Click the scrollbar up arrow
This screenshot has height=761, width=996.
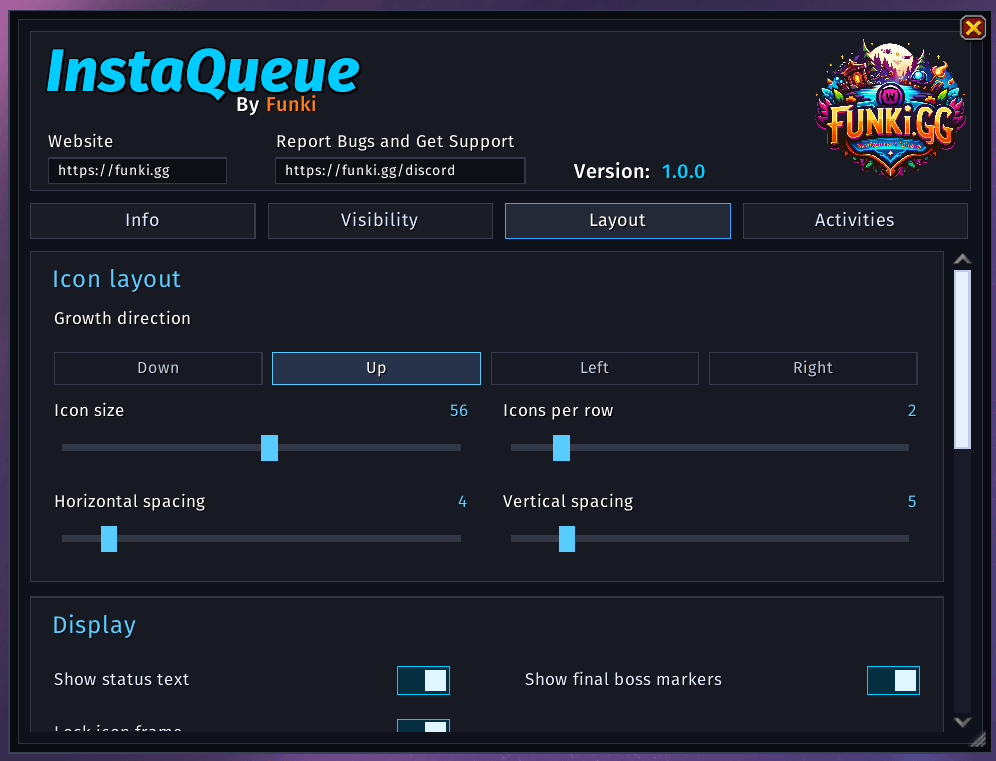(962, 259)
